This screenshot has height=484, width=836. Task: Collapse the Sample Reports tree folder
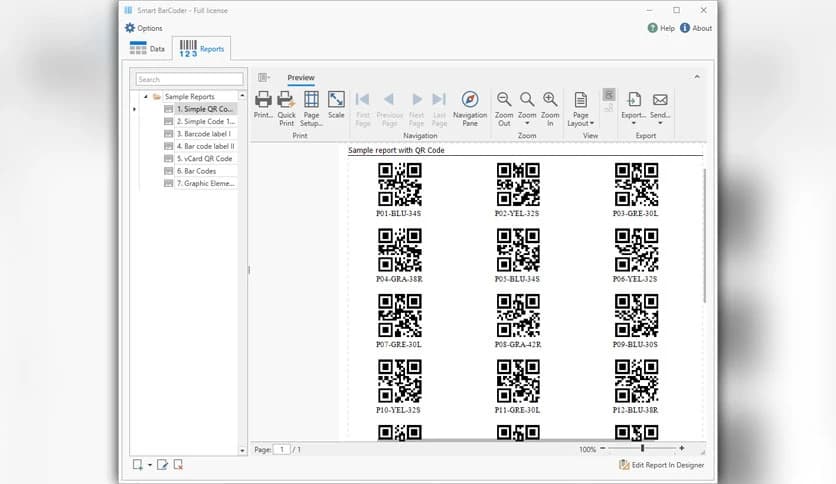tap(146, 96)
